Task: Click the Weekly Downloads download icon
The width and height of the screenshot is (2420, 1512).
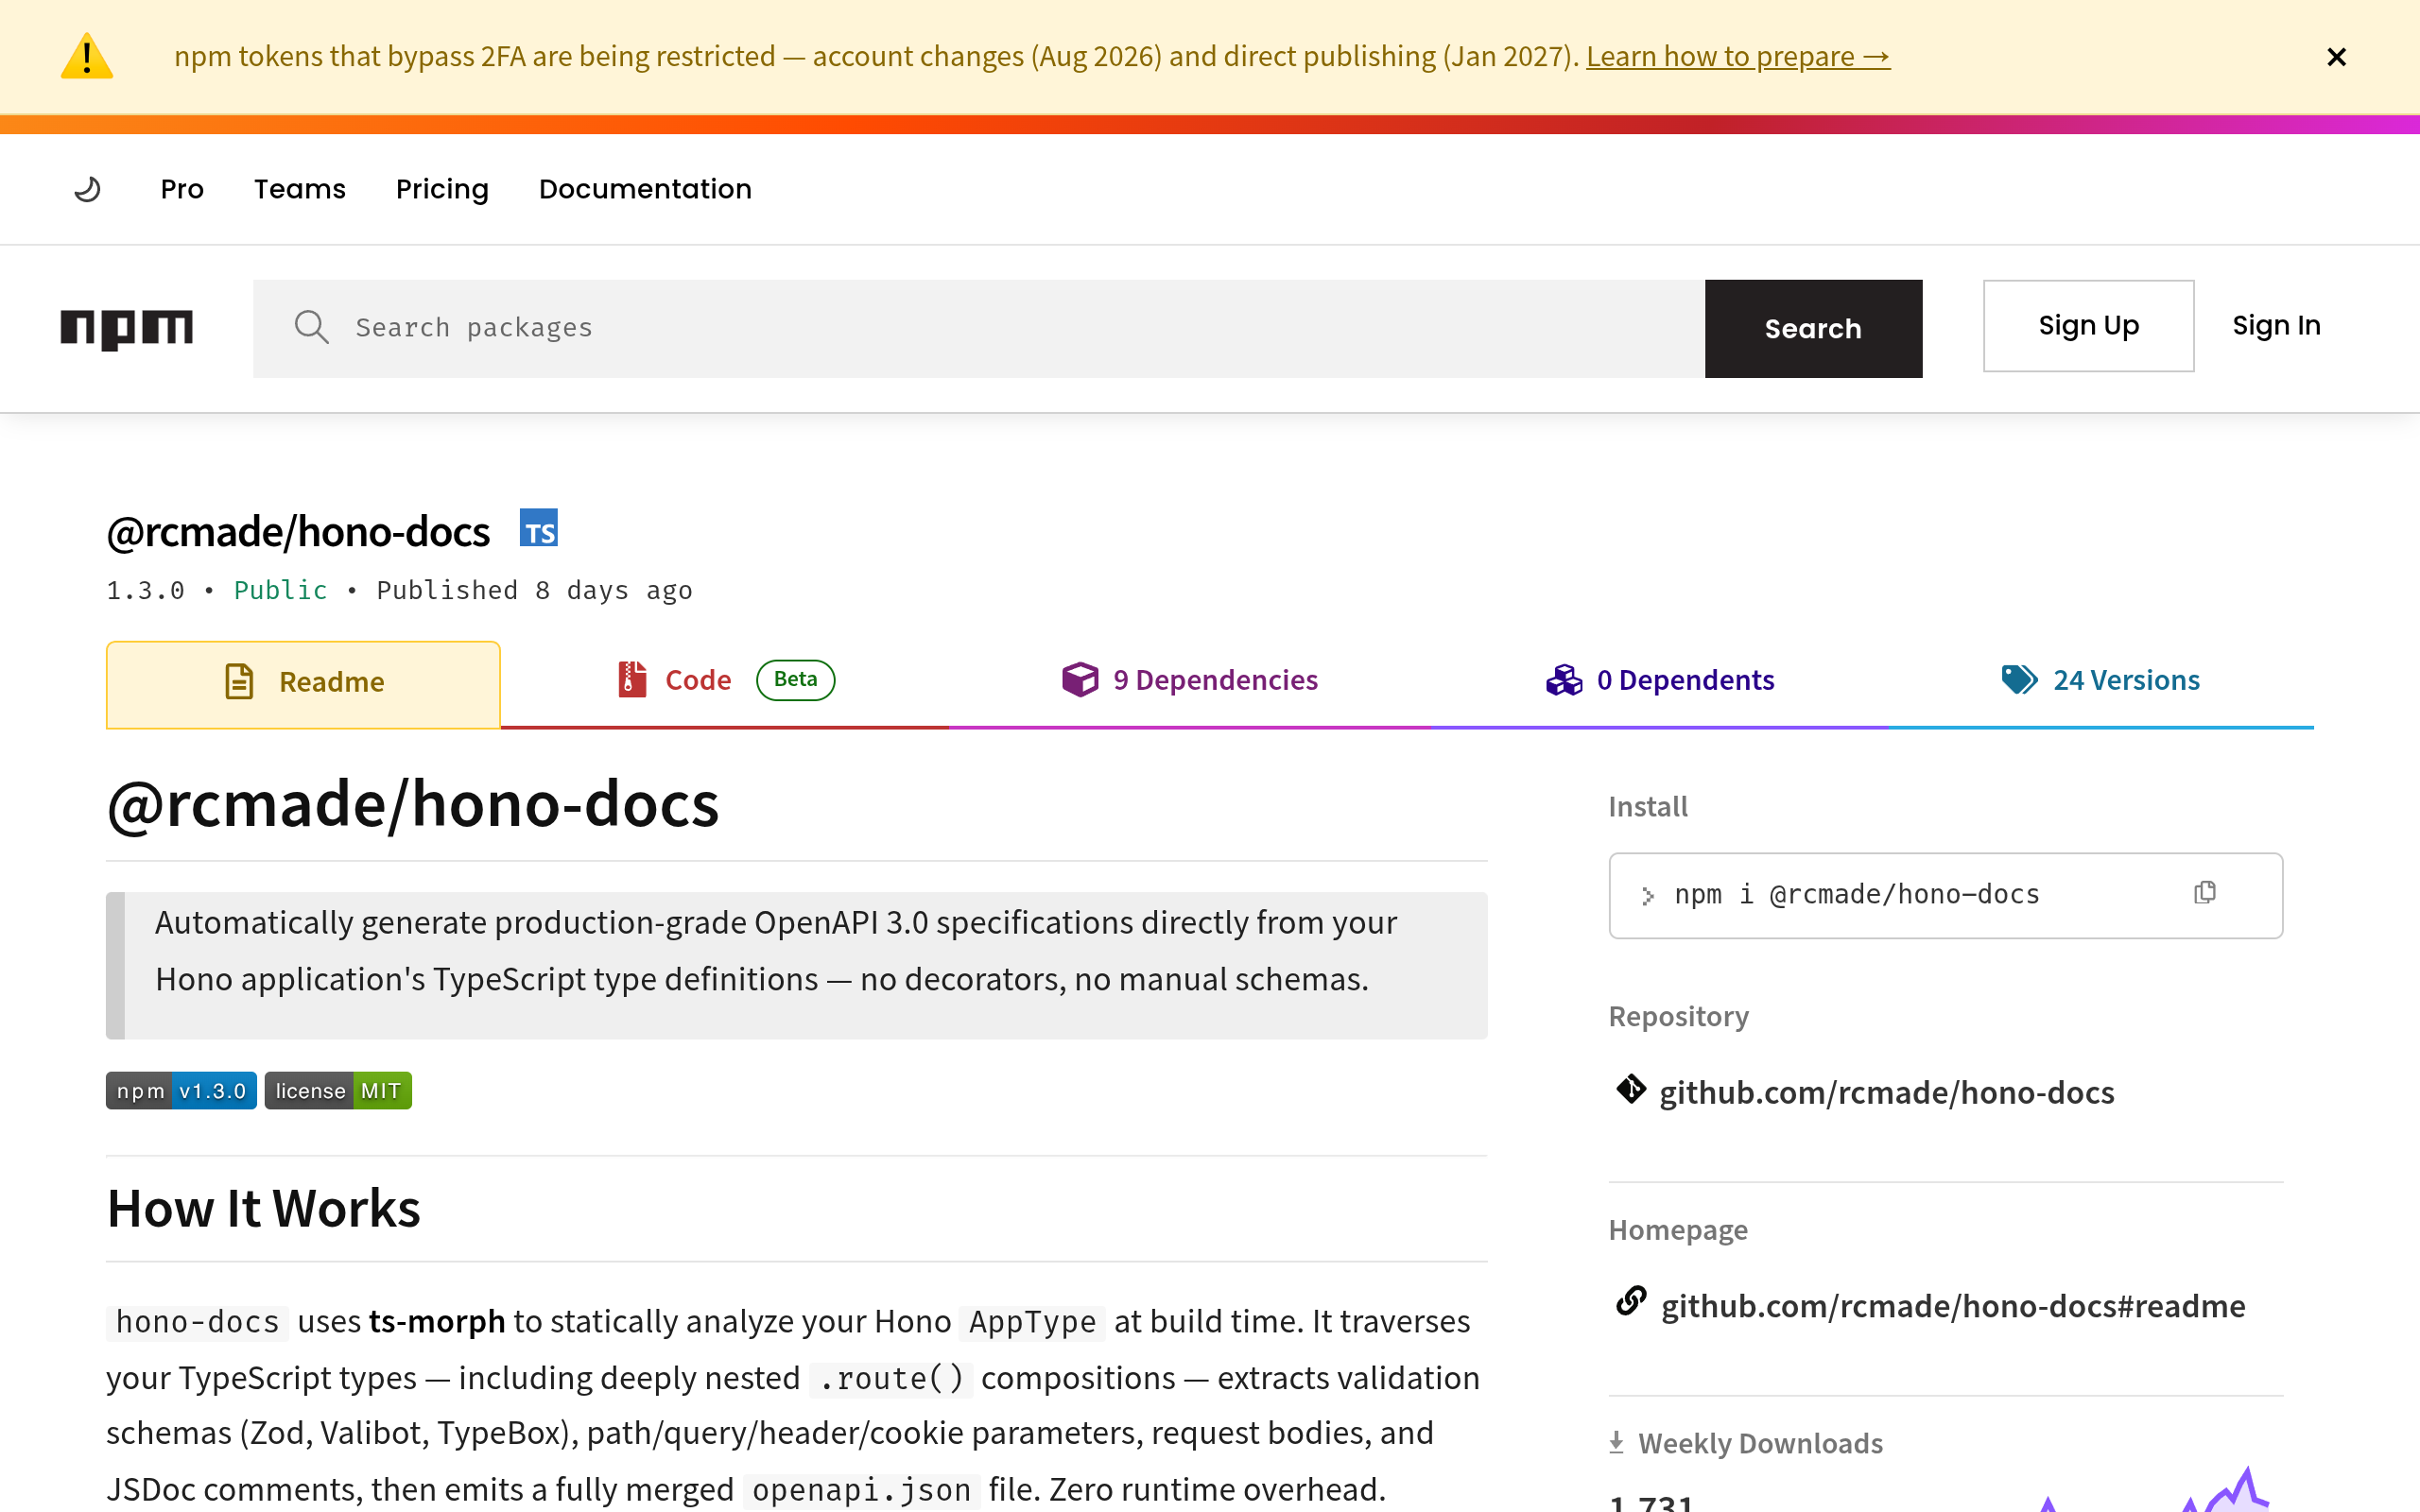Action: [x=1616, y=1442]
